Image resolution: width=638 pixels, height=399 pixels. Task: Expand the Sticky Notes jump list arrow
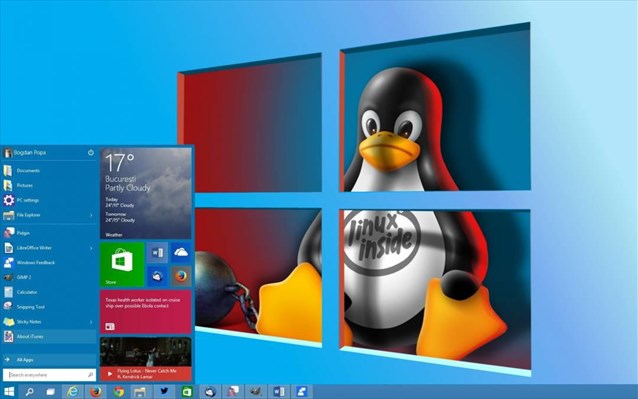[91, 322]
